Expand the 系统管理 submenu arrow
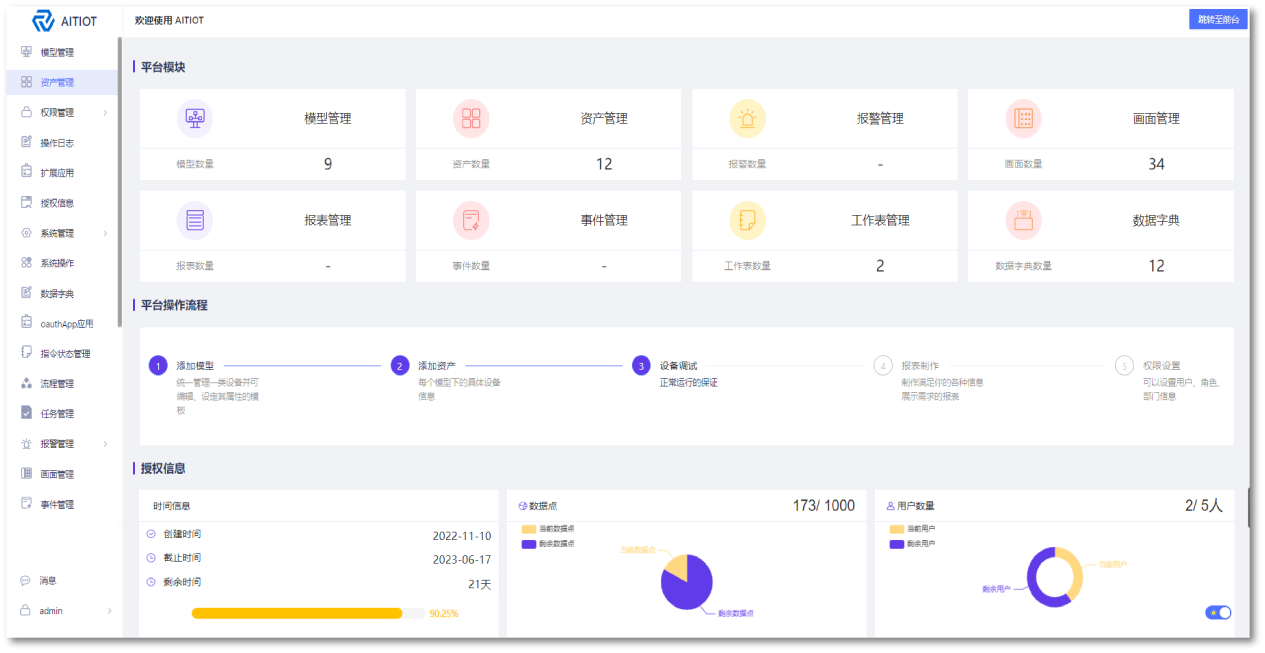 click(105, 233)
